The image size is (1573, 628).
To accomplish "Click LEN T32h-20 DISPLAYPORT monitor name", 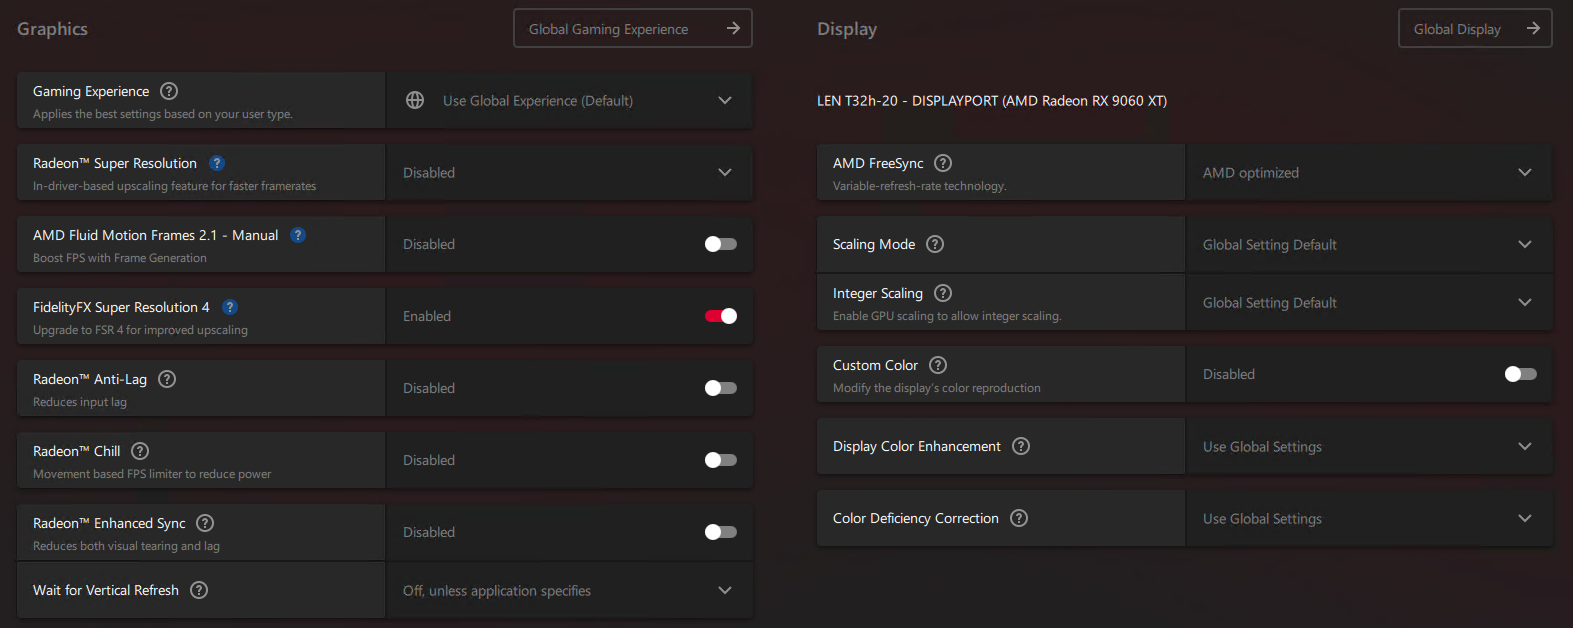I will click(992, 100).
